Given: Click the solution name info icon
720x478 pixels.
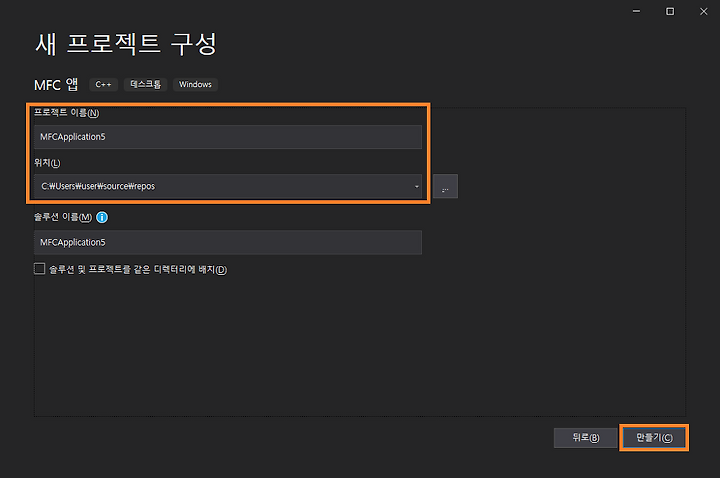Looking at the screenshot, I should [x=102, y=217].
